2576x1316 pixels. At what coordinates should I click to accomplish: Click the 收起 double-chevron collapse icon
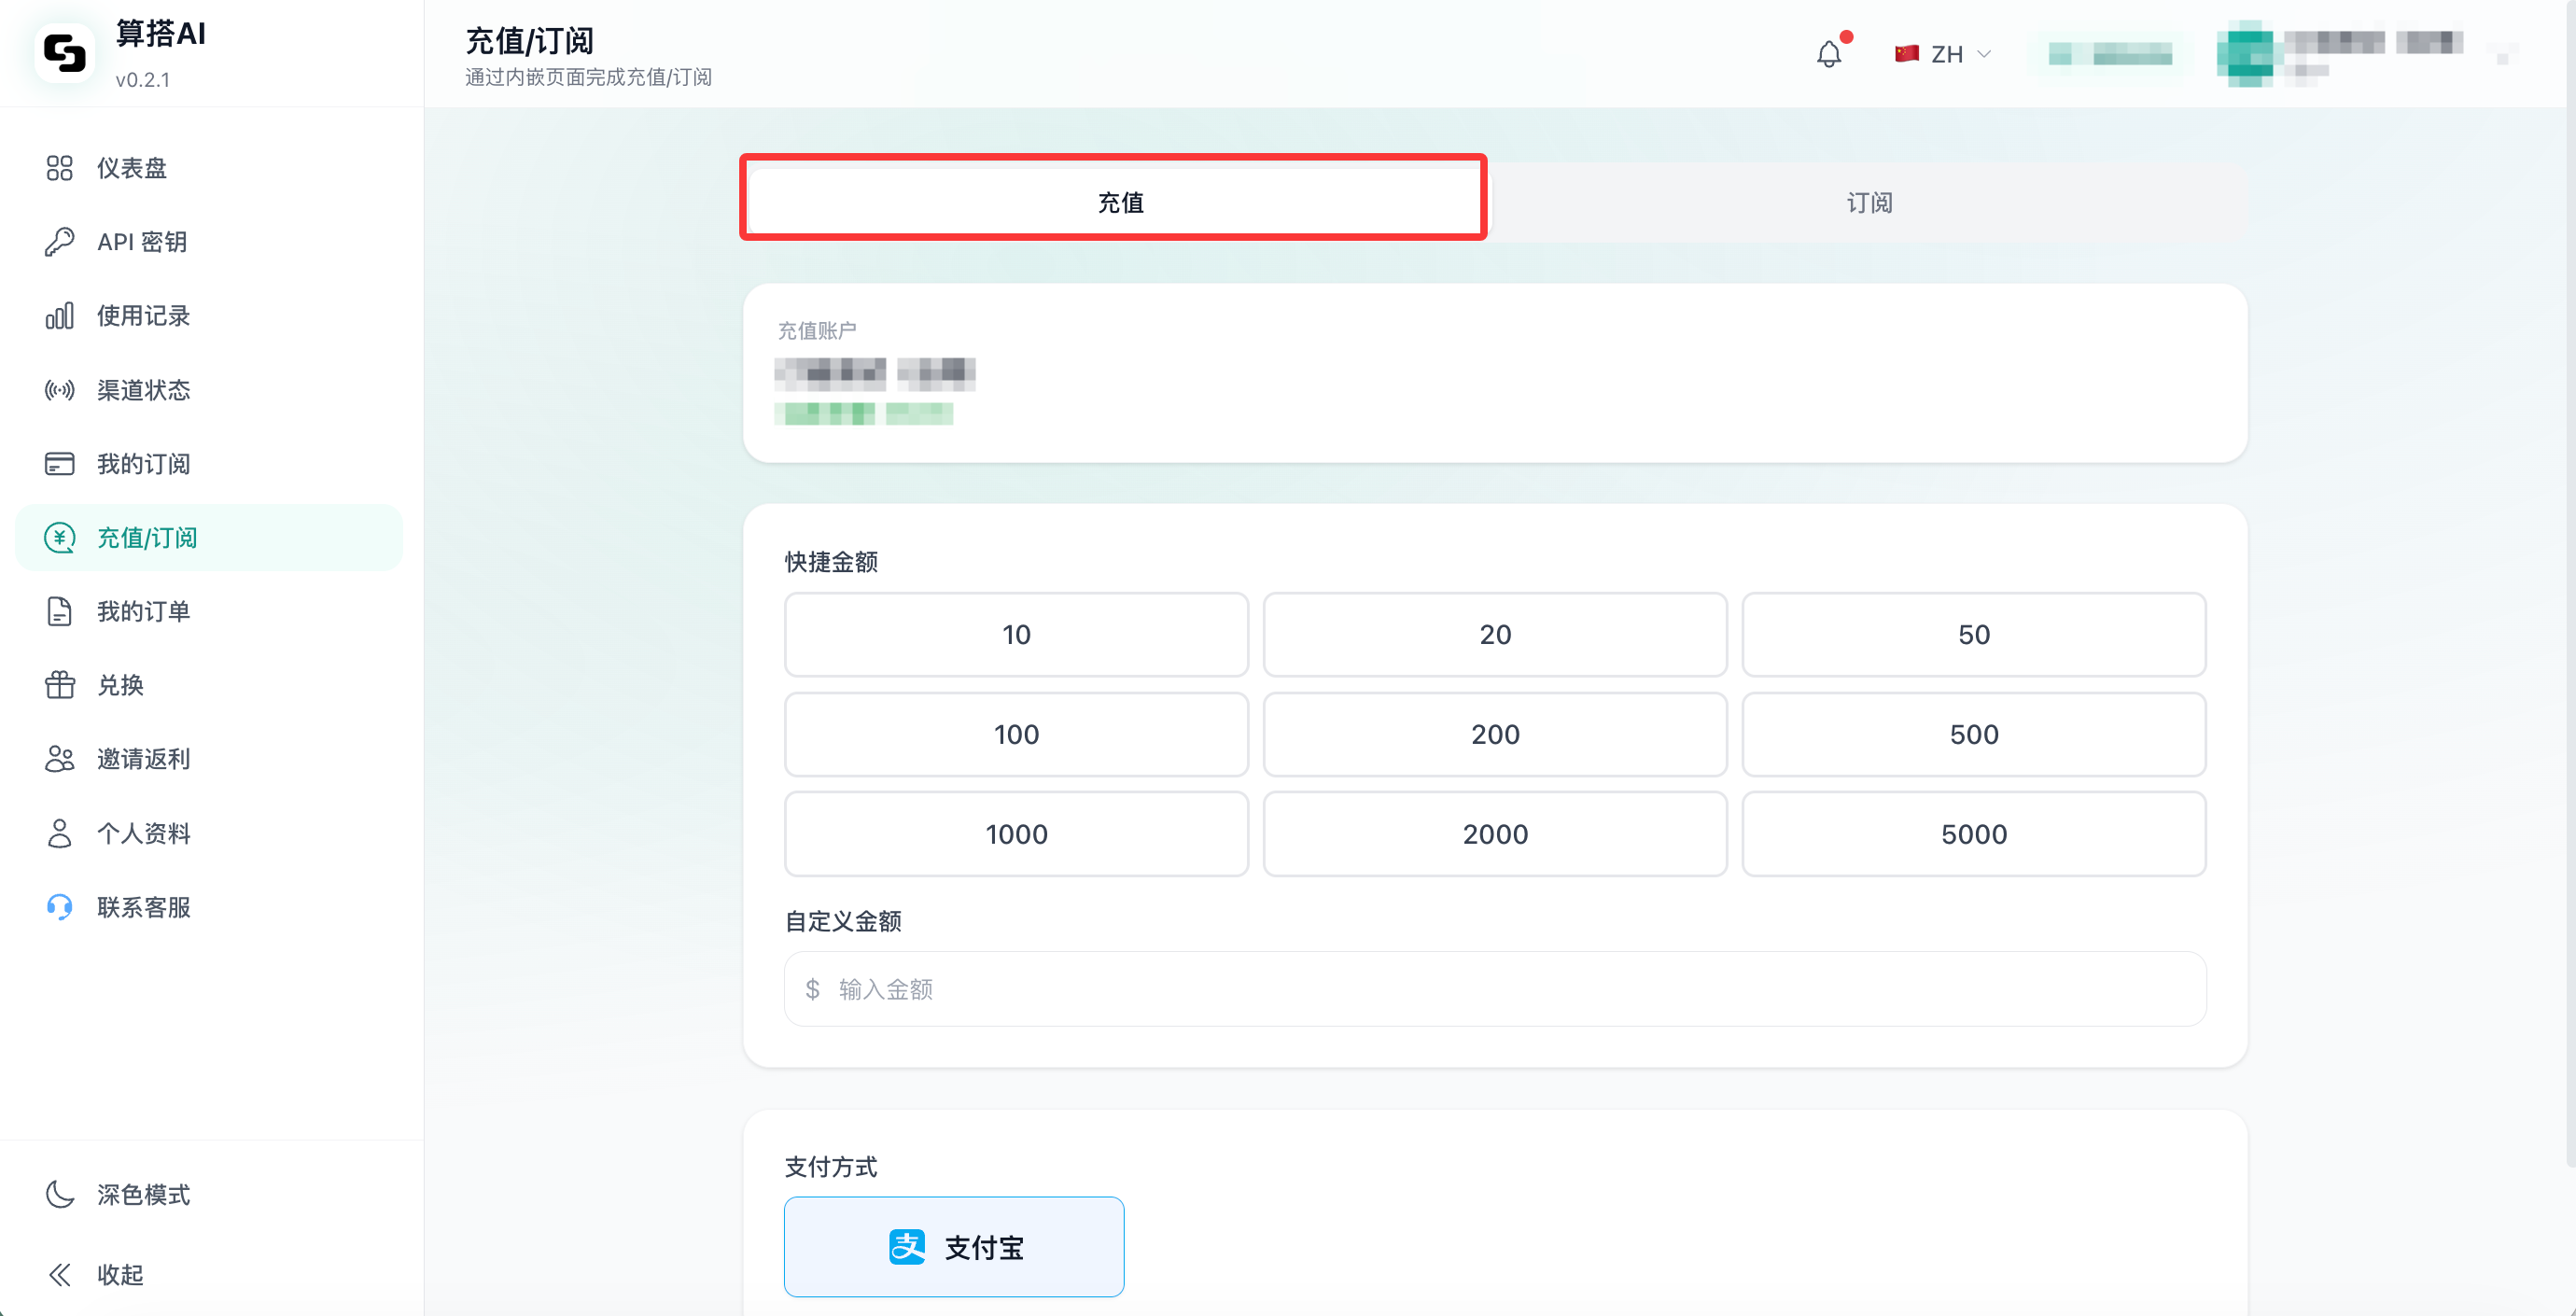[x=59, y=1274]
